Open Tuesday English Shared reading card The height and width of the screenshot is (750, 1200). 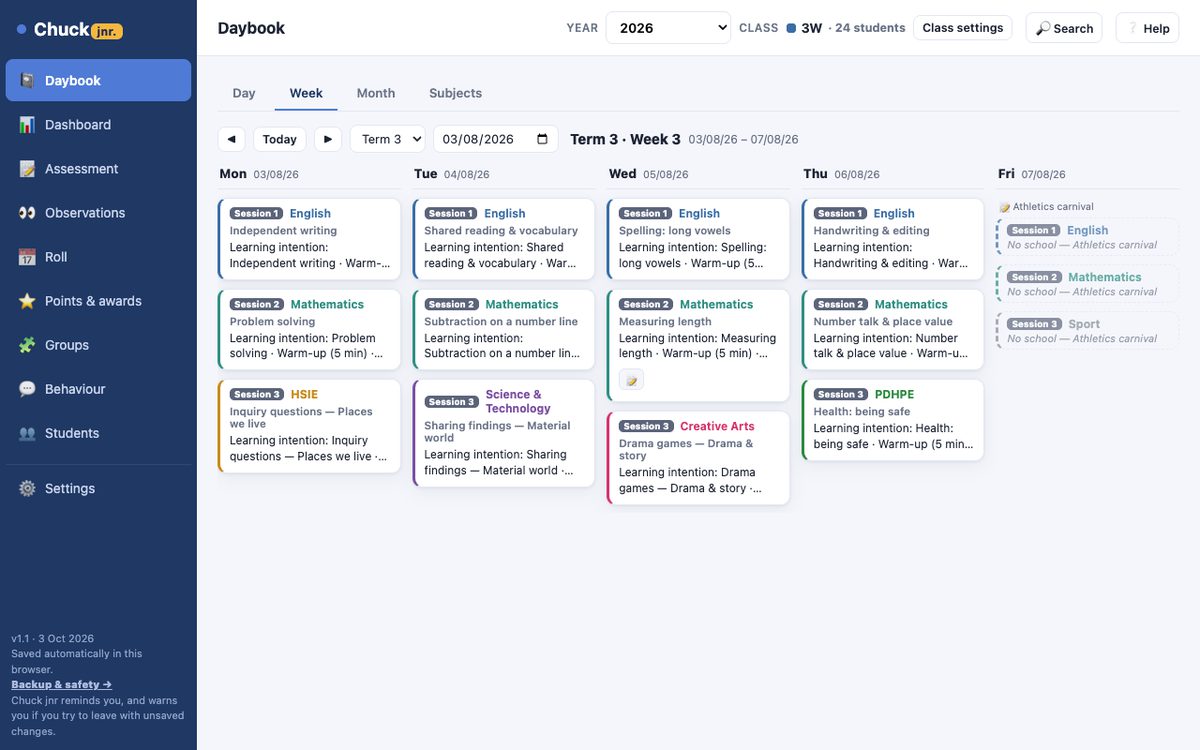(504, 239)
